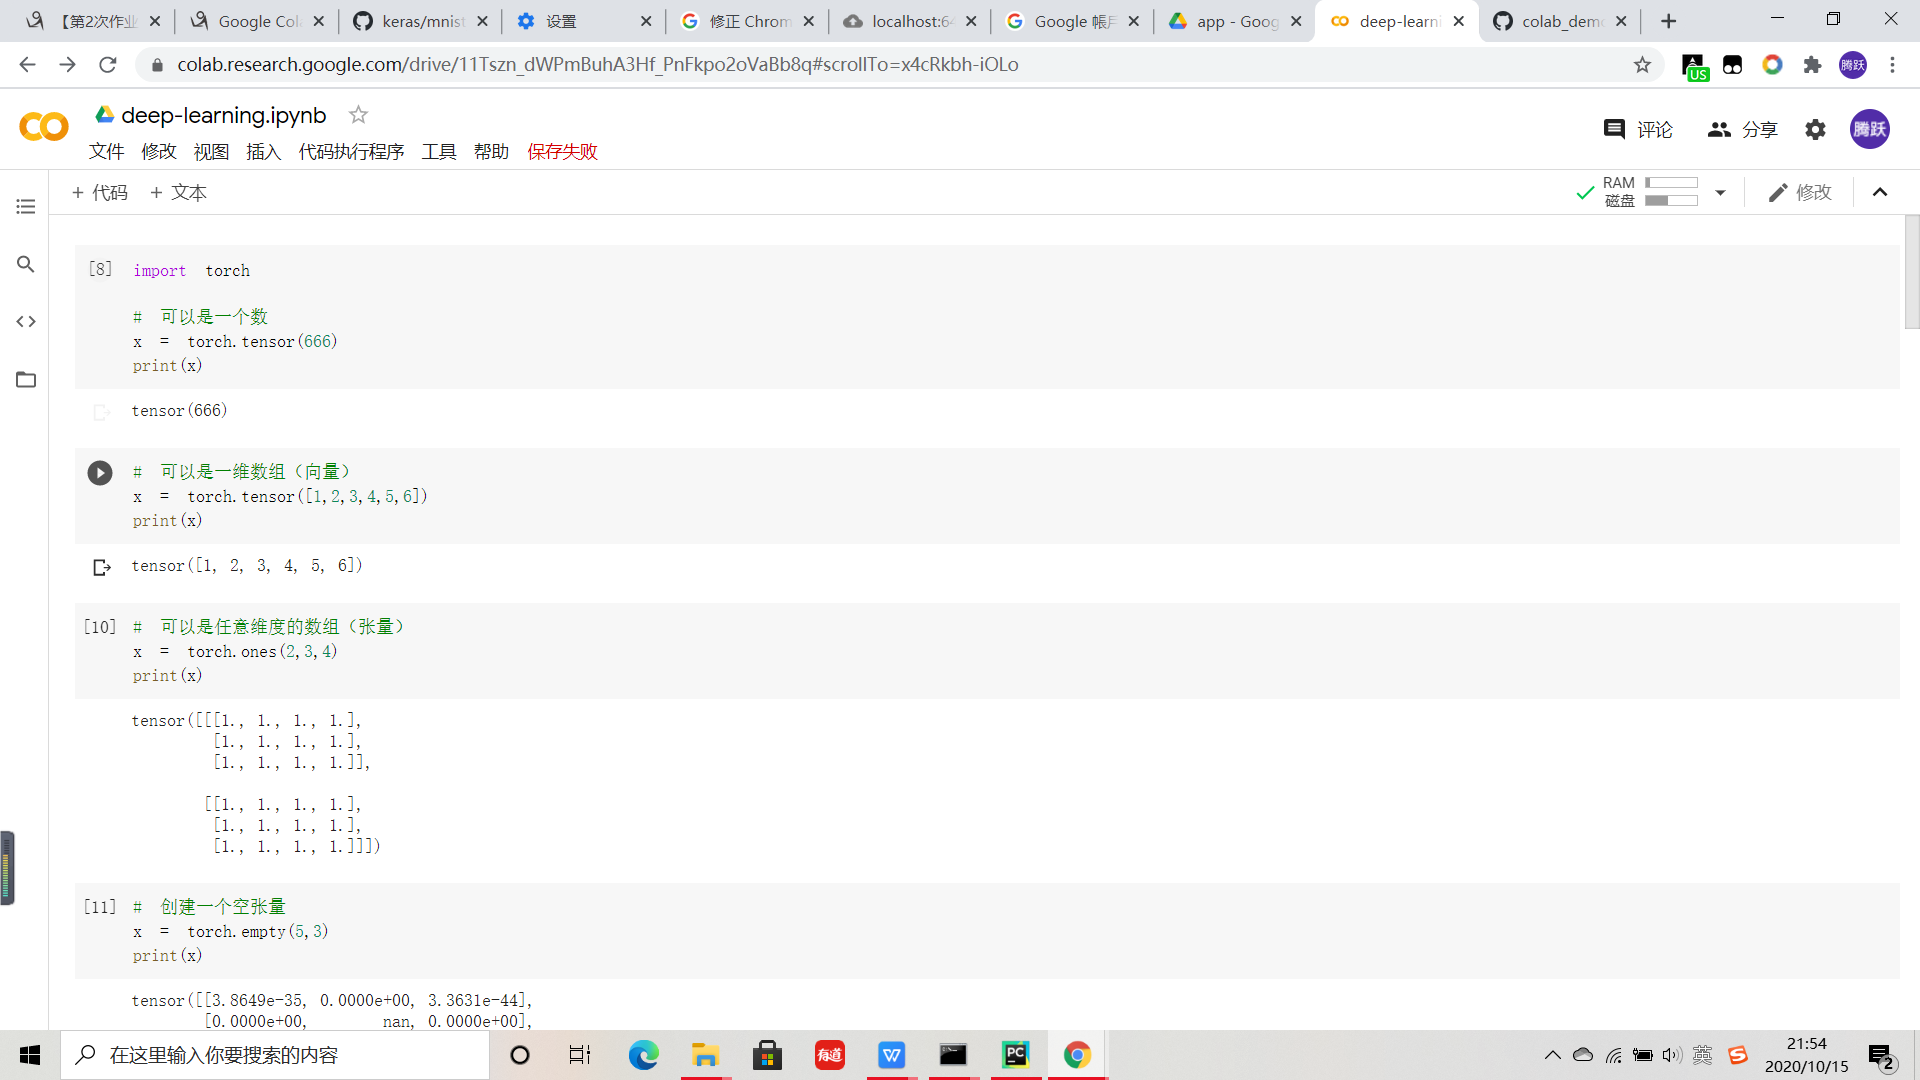This screenshot has height=1080, width=1920.
Task: Expand the RAM/disk runtime dropdown
Action: click(x=1720, y=193)
